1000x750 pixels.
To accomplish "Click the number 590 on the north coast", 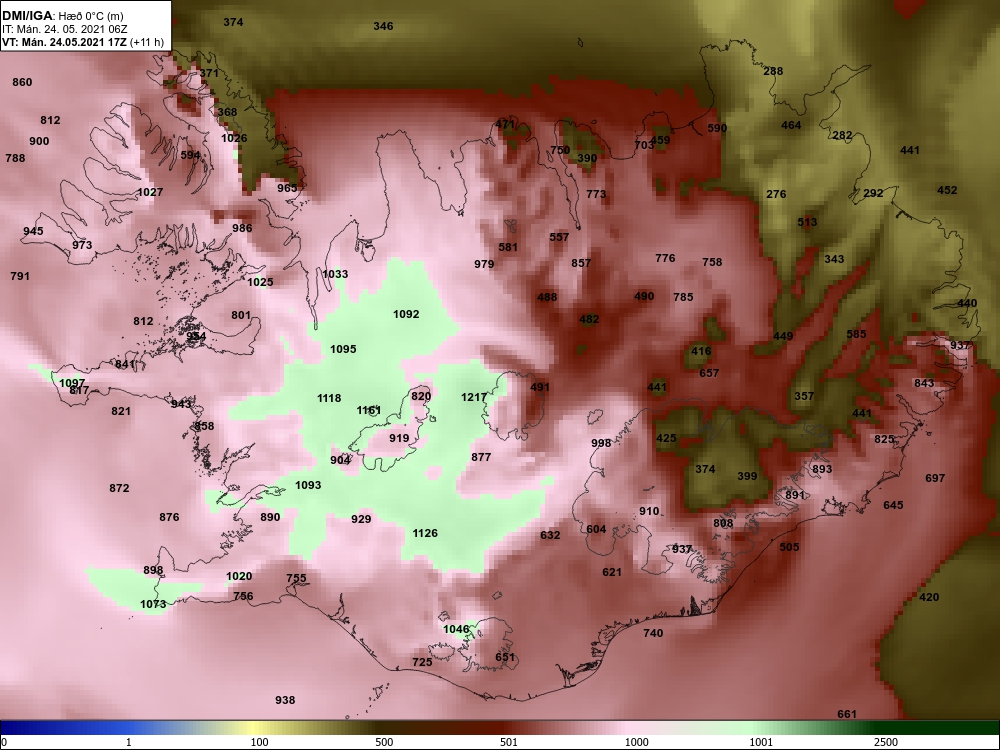I will pyautogui.click(x=717, y=128).
